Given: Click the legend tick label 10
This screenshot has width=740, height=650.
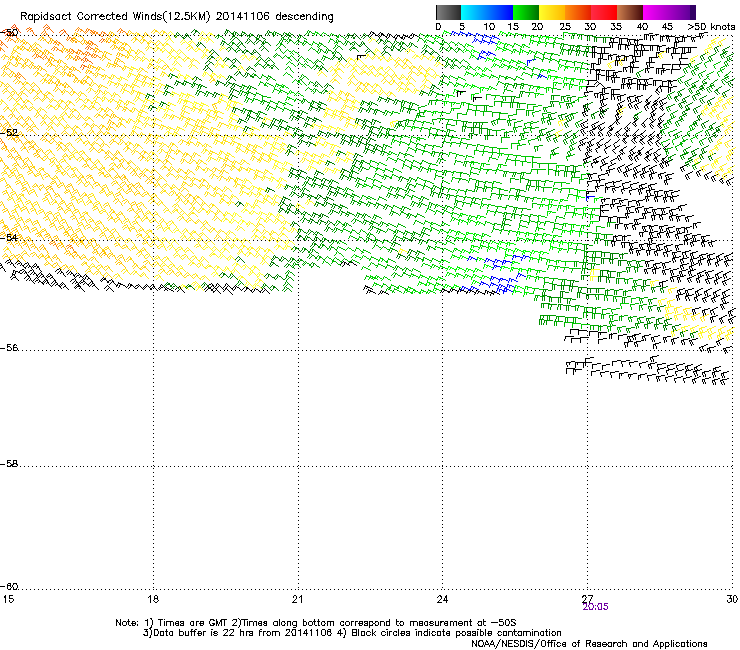Looking at the screenshot, I should coord(489,27).
